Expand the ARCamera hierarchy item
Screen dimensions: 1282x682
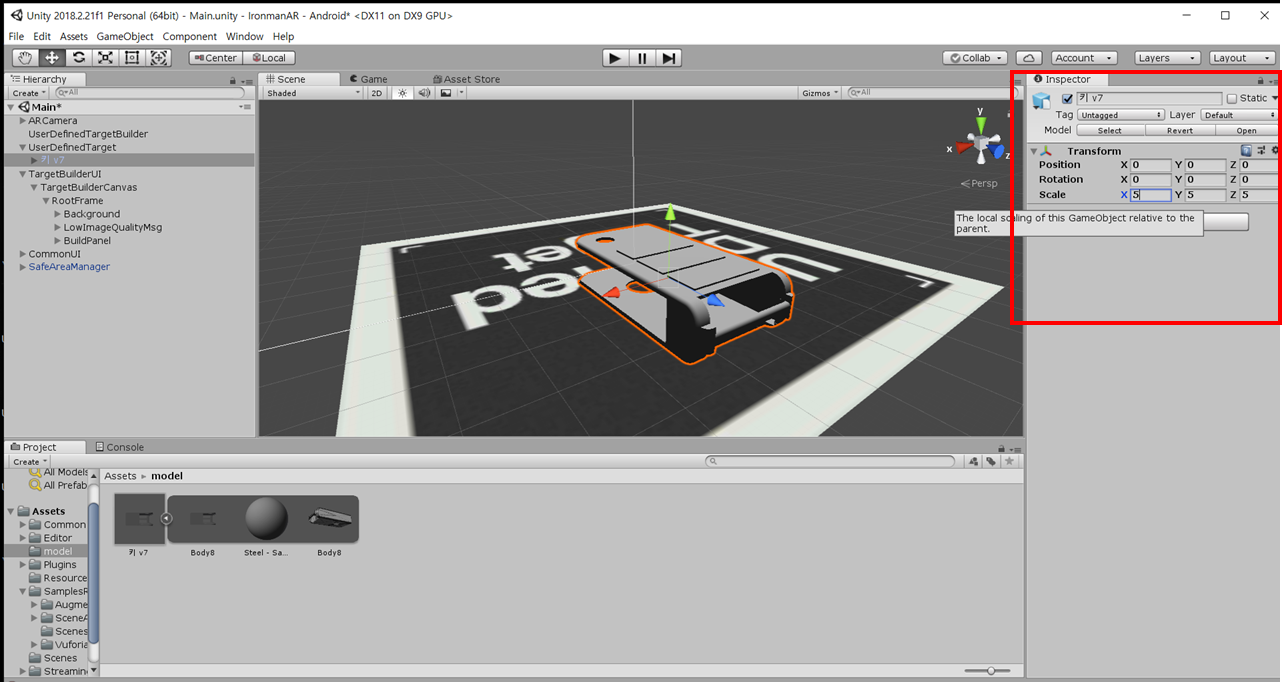(22, 121)
